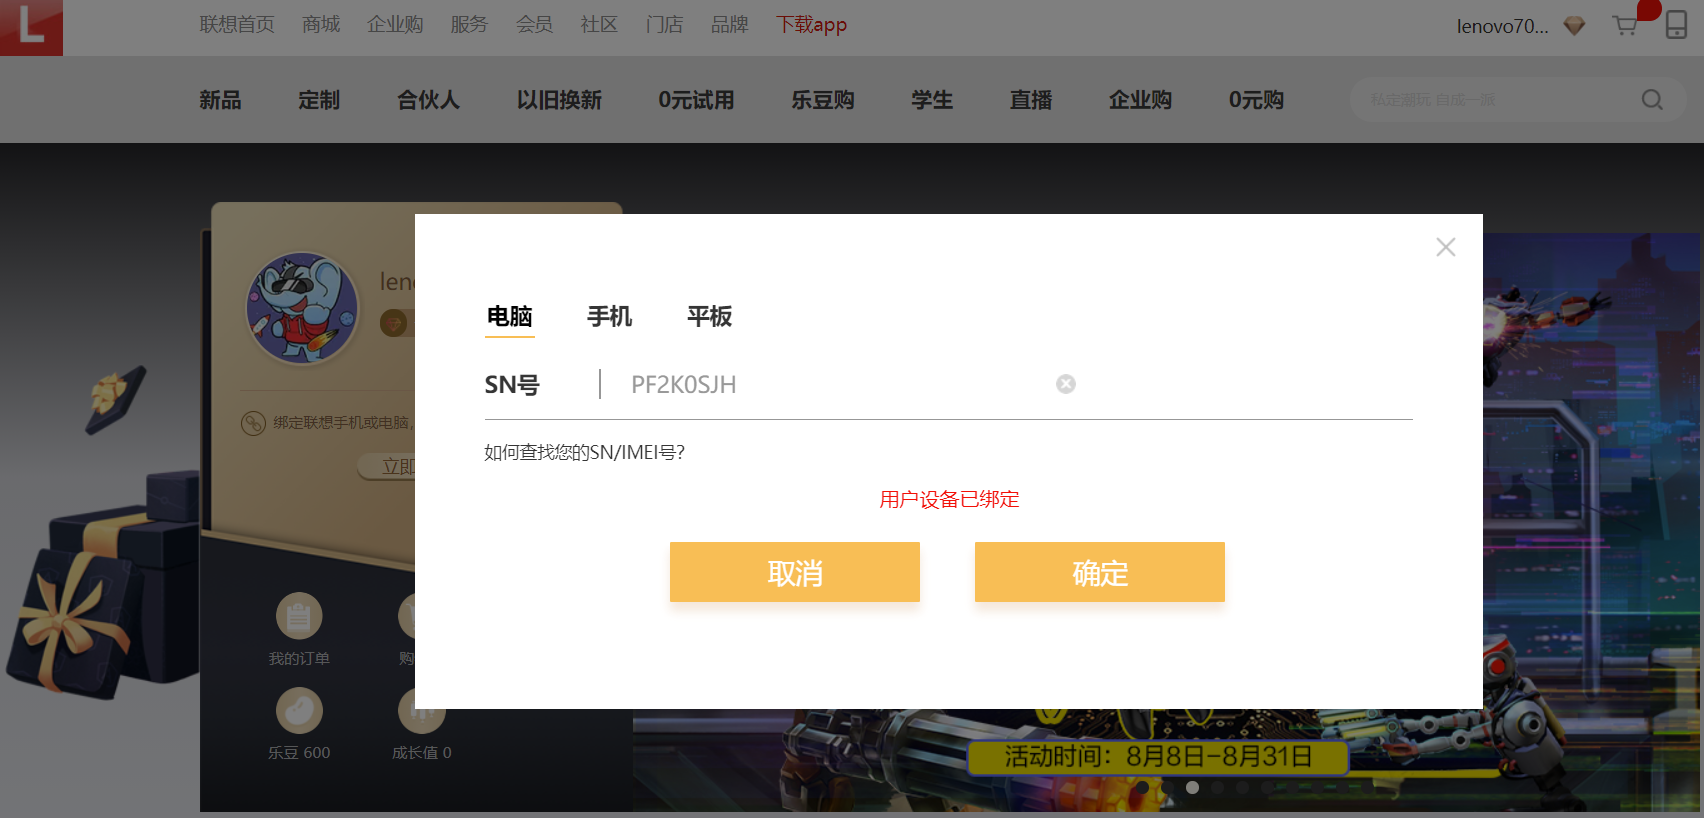This screenshot has width=1704, height=818.
Task: Open 如何查找您的SN/IMEI号 help link
Action: (x=585, y=452)
